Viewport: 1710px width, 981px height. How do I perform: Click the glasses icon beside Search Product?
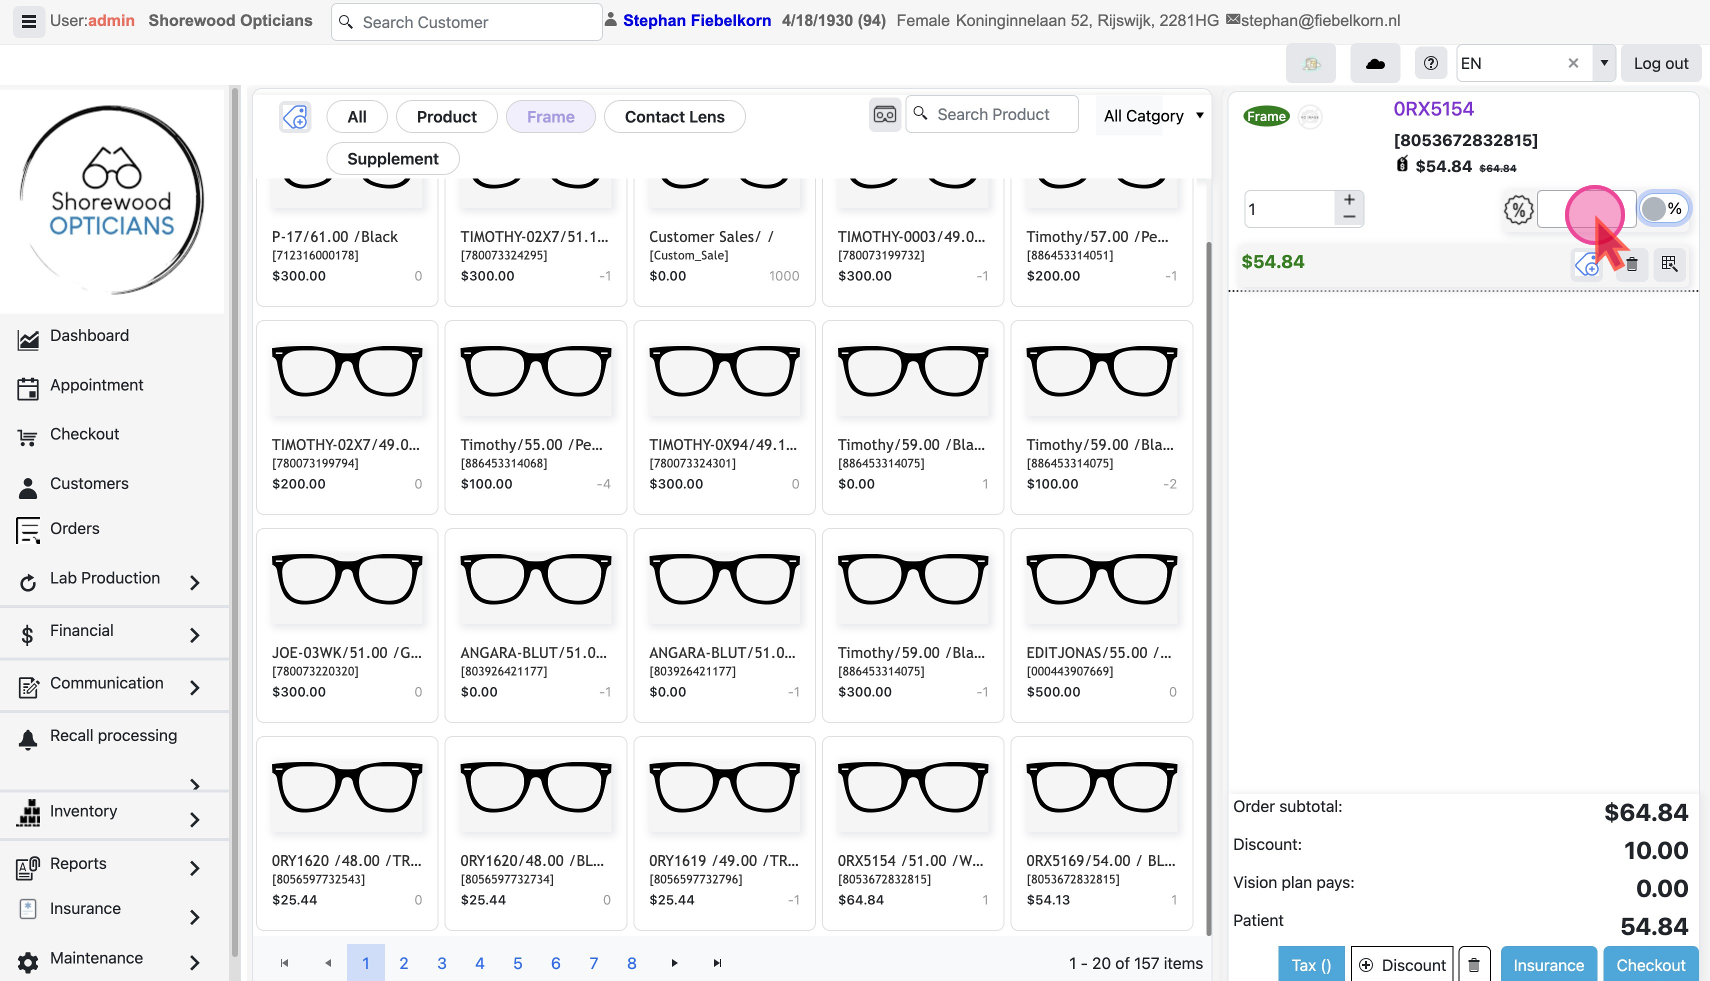coord(884,115)
